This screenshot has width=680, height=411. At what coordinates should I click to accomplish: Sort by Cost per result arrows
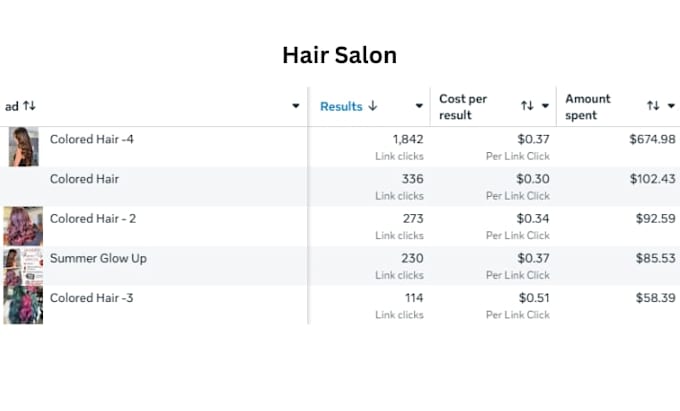point(527,106)
